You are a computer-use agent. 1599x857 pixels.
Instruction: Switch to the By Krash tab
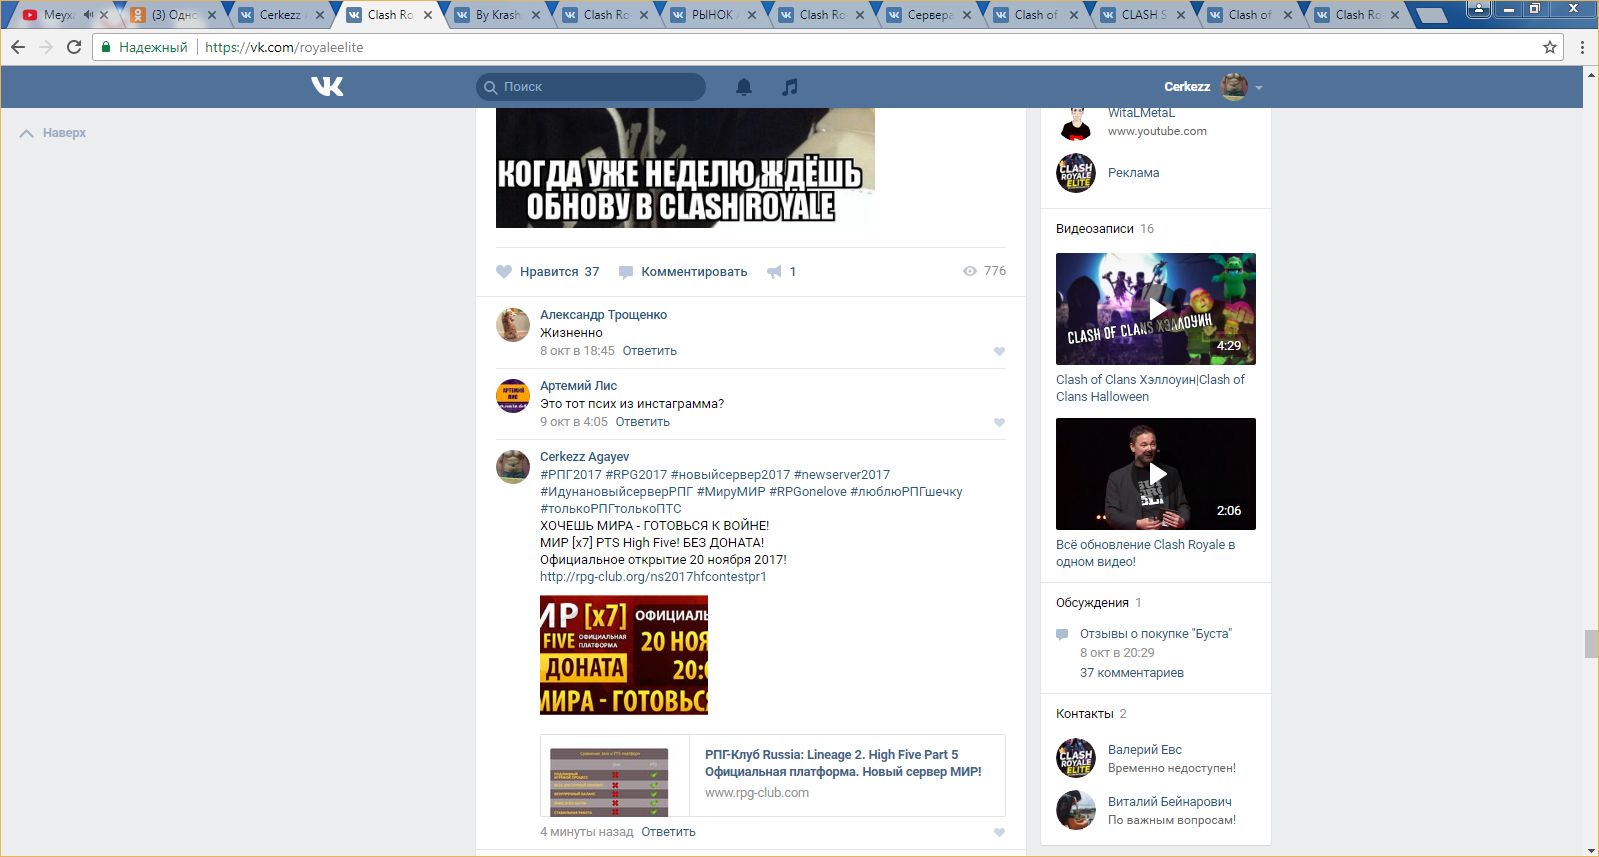(497, 15)
